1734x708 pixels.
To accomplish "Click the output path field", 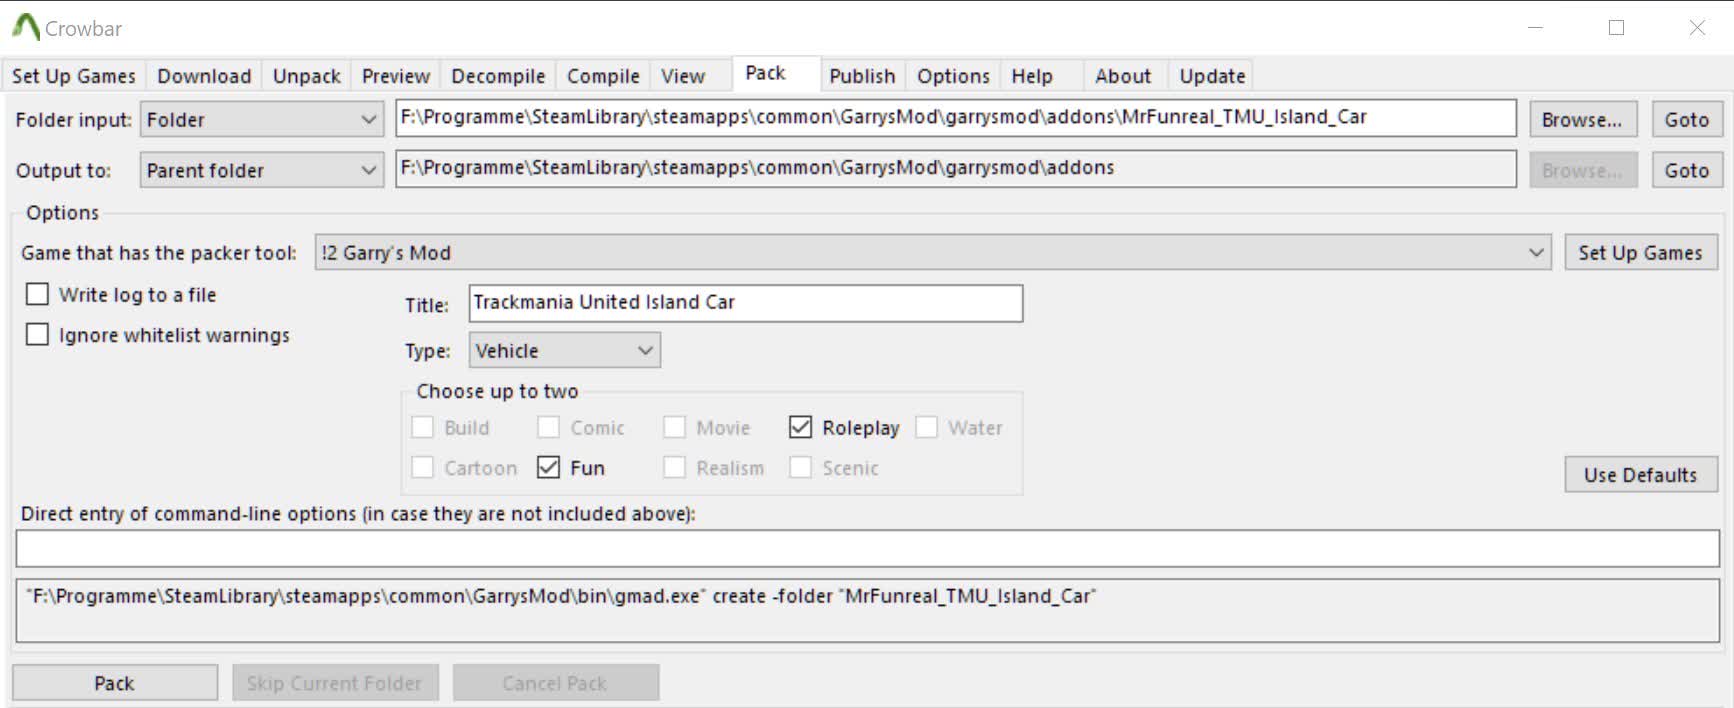I will (x=956, y=168).
